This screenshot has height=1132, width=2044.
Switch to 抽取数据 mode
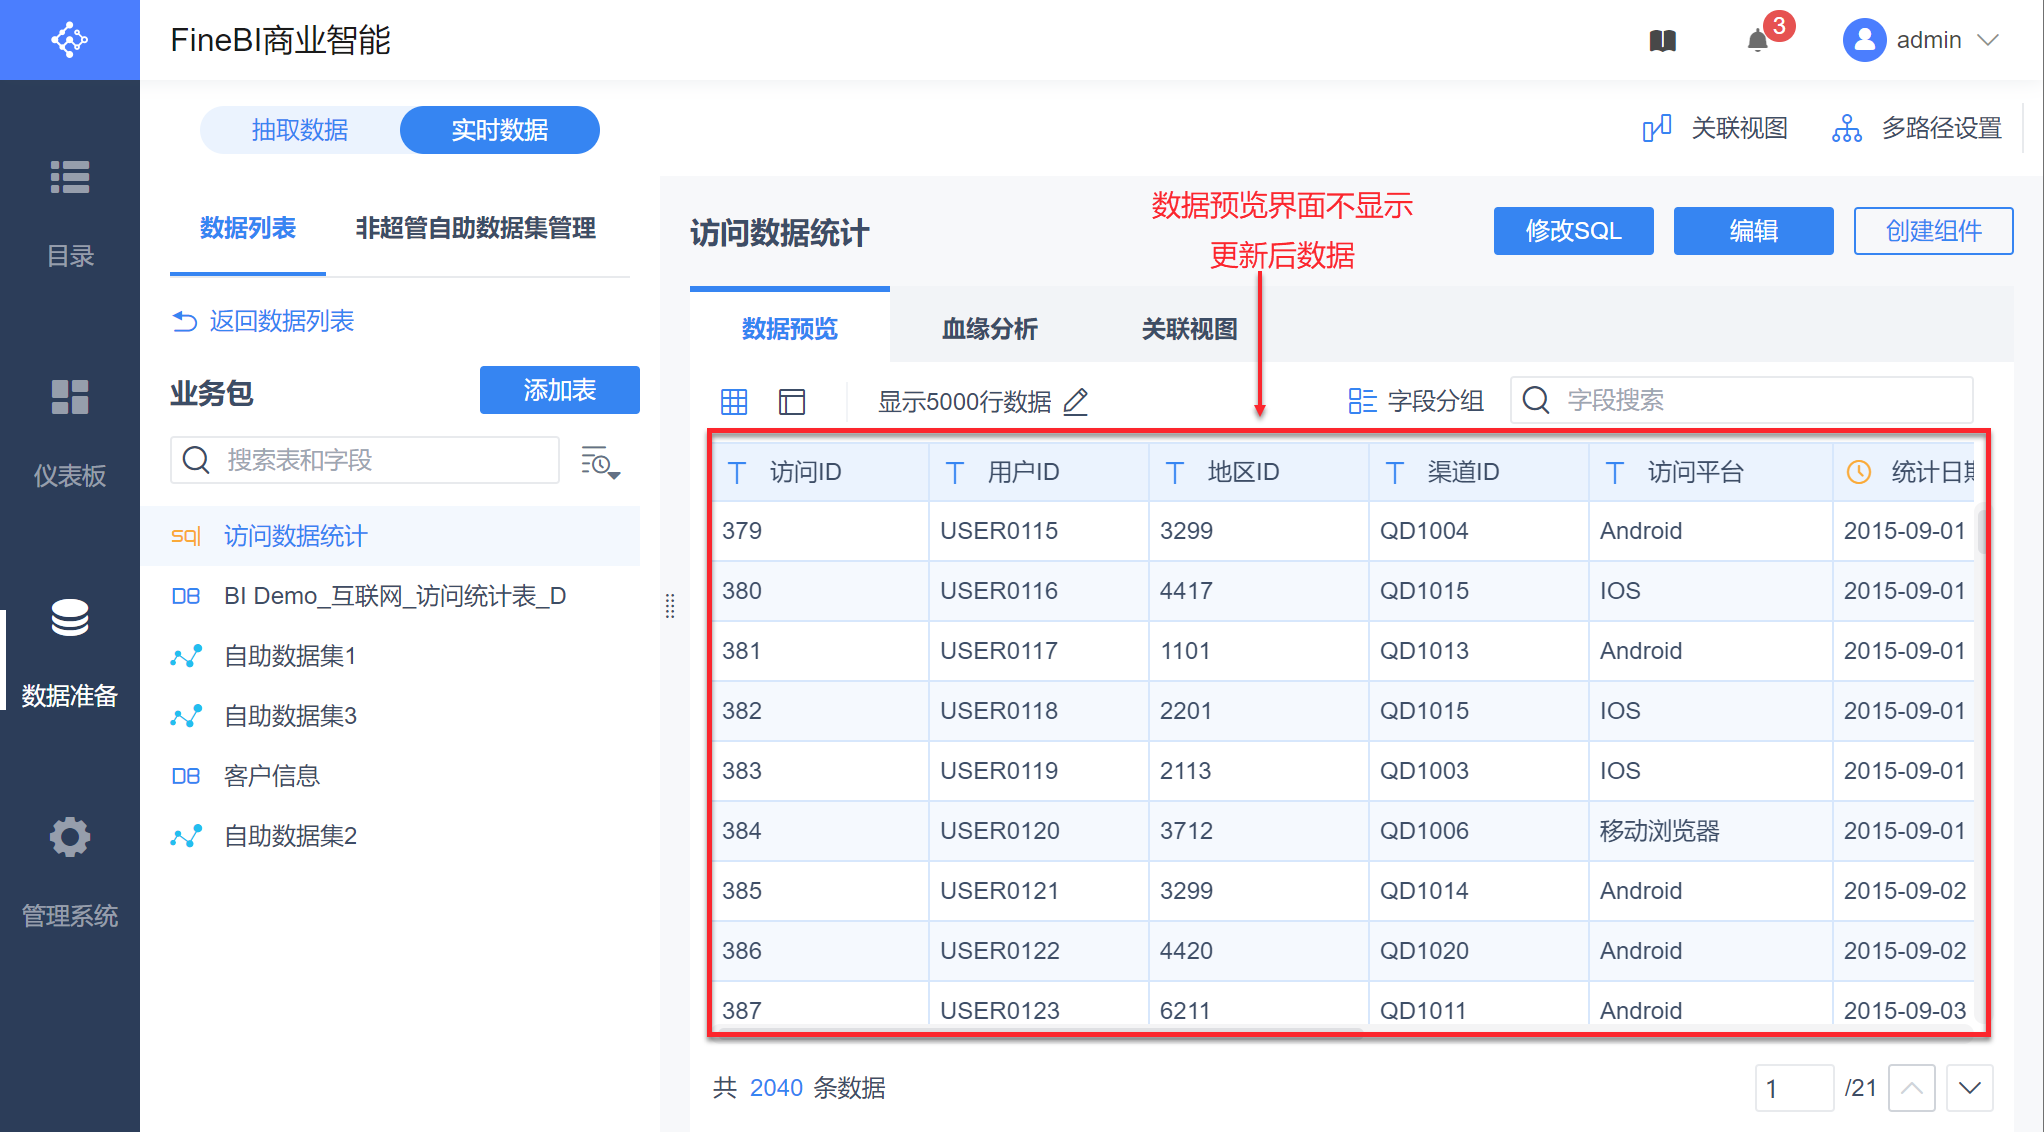pos(300,130)
